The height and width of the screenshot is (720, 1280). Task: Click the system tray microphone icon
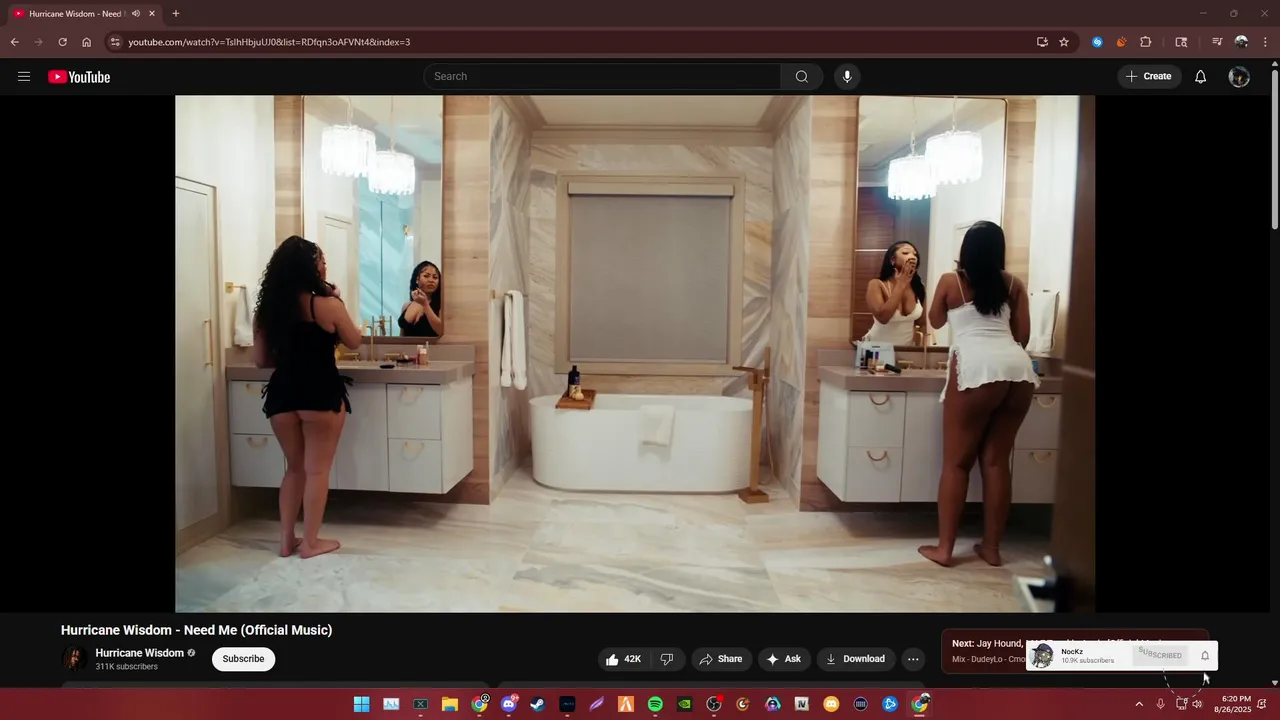point(1160,704)
